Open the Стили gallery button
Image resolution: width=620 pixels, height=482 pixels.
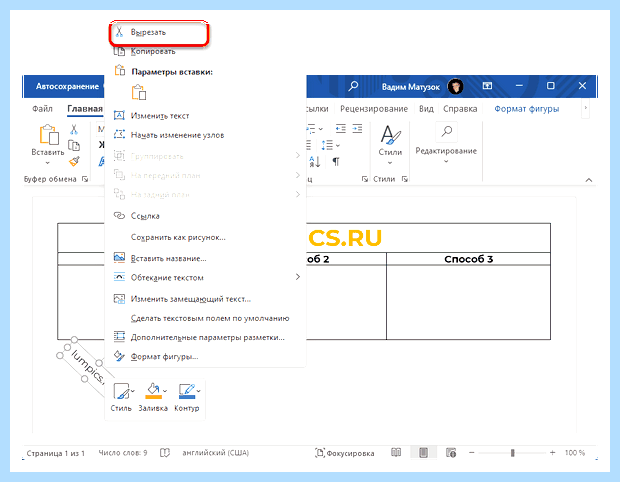pyautogui.click(x=390, y=144)
